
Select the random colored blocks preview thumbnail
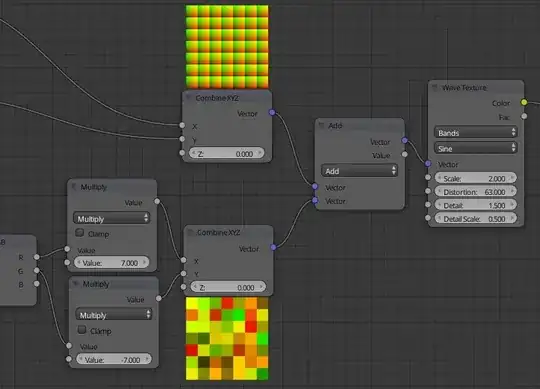tap(227, 339)
